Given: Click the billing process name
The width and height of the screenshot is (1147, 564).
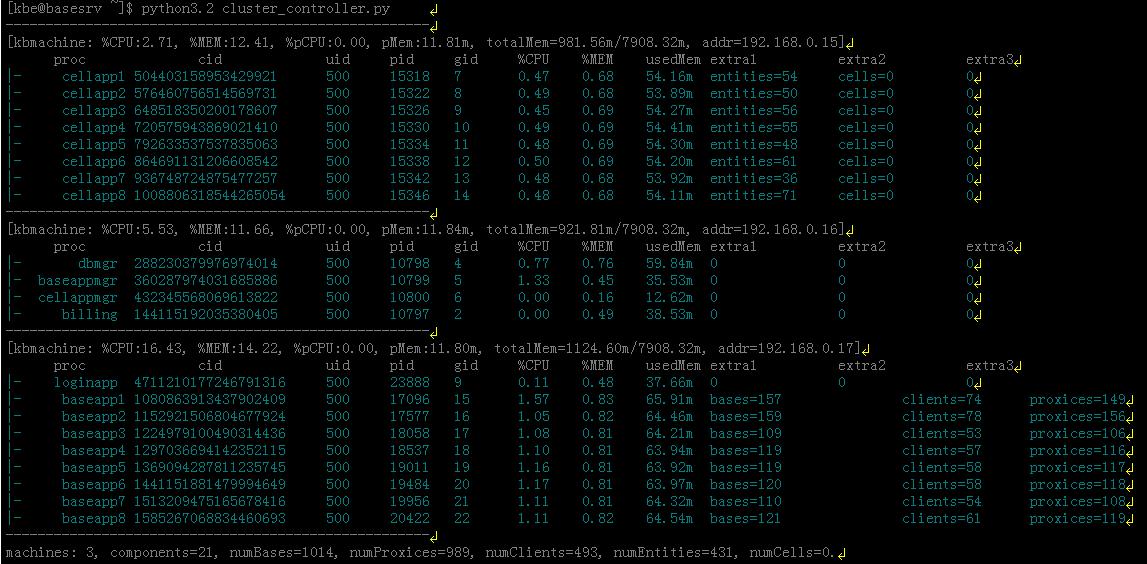Looking at the screenshot, I should (x=89, y=315).
